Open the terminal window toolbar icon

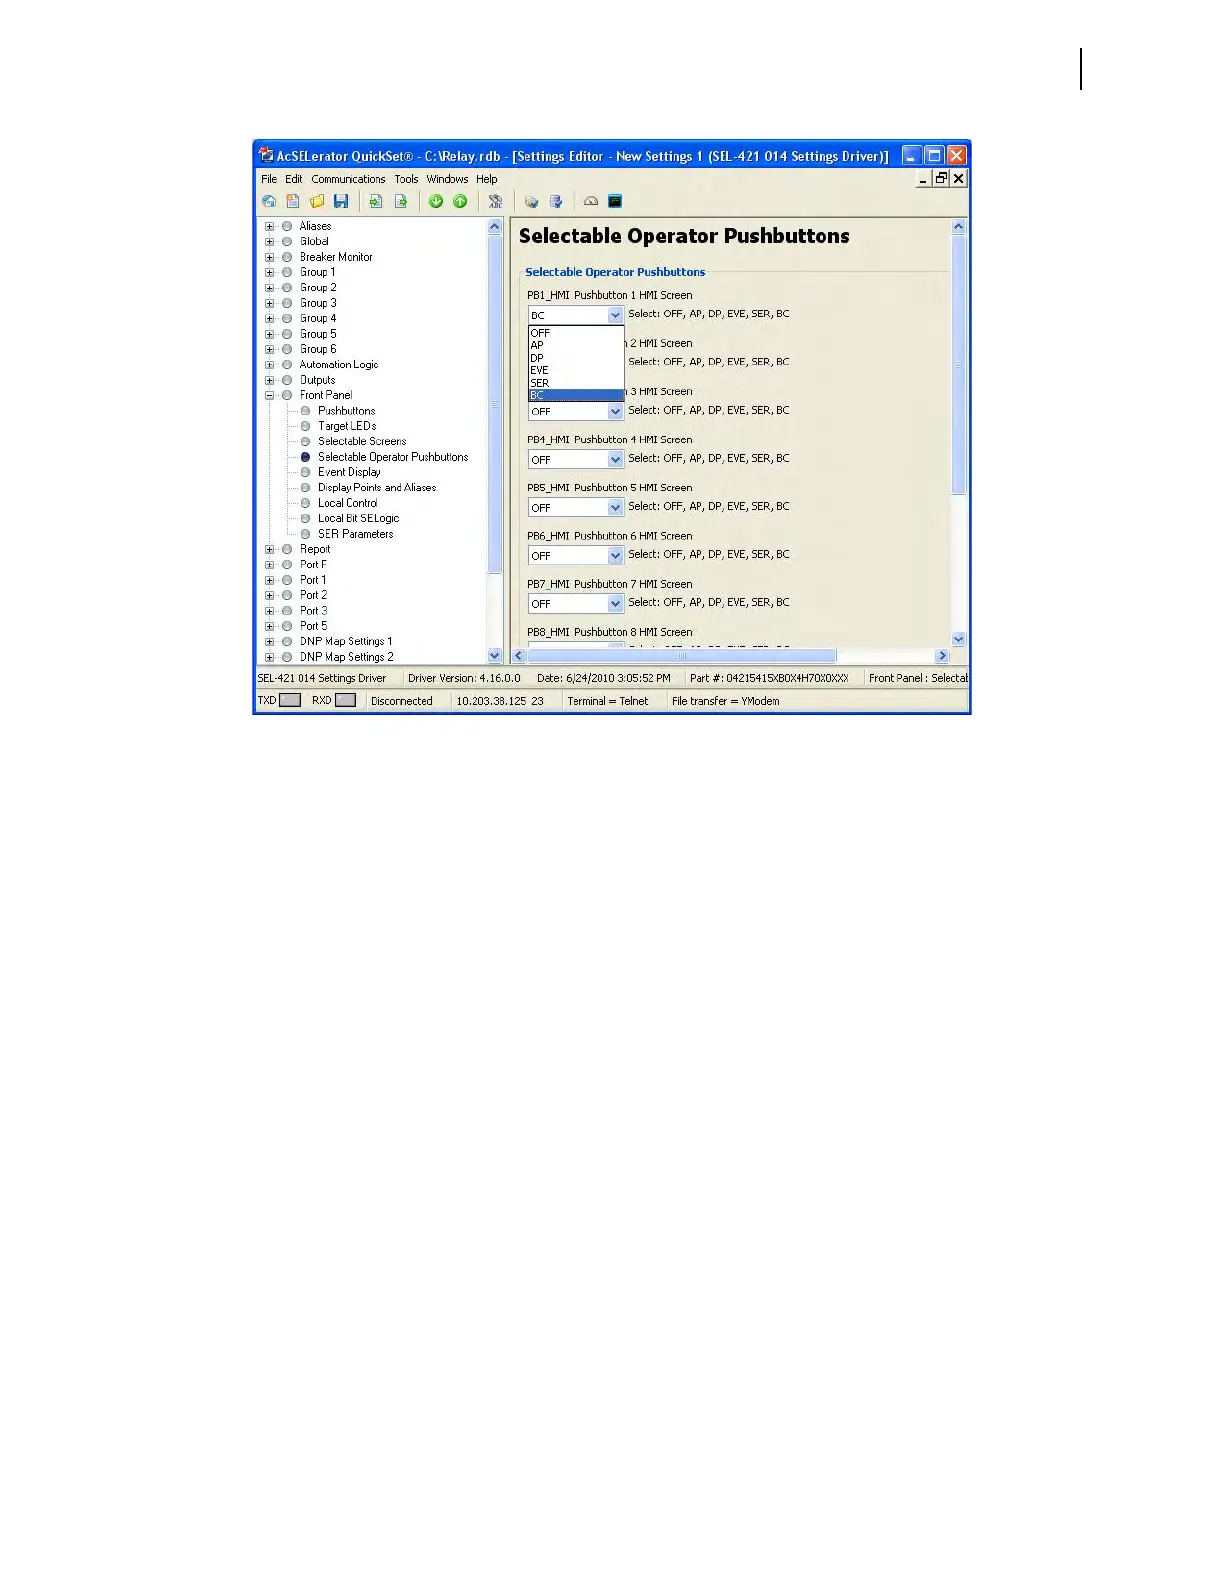pos(615,201)
